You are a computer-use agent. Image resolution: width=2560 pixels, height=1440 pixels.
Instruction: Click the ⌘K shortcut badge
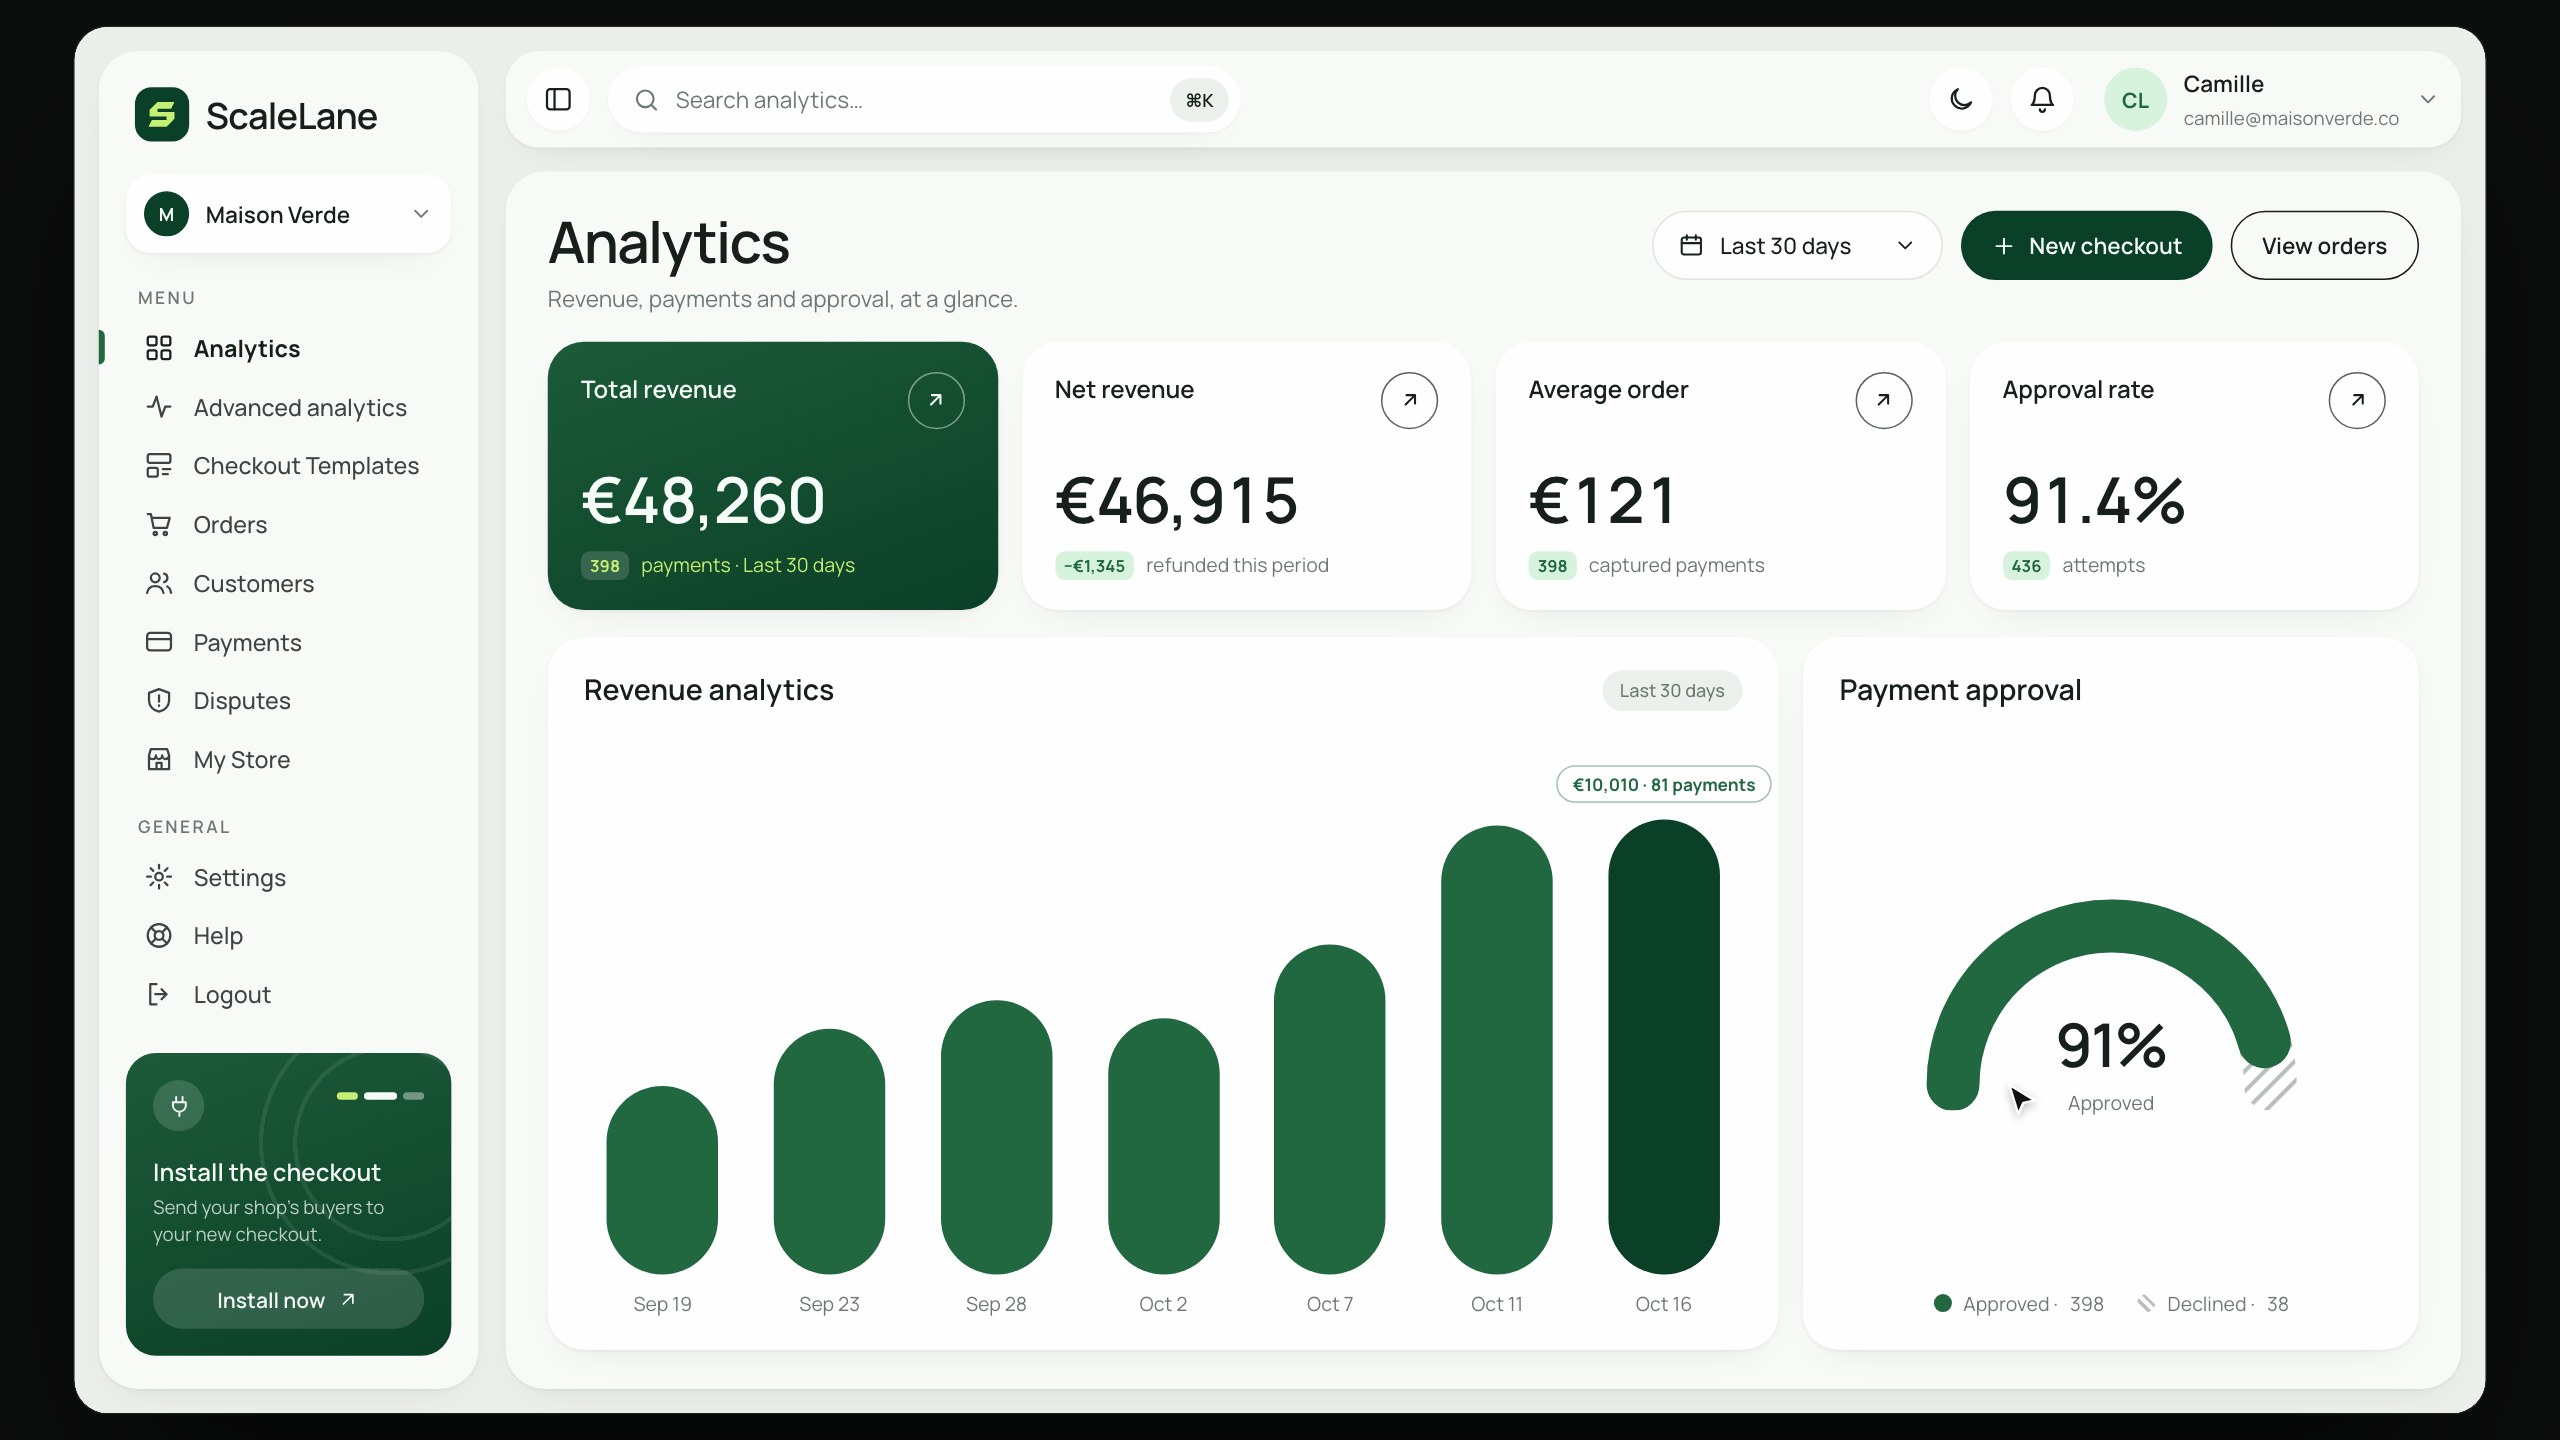coord(1199,100)
